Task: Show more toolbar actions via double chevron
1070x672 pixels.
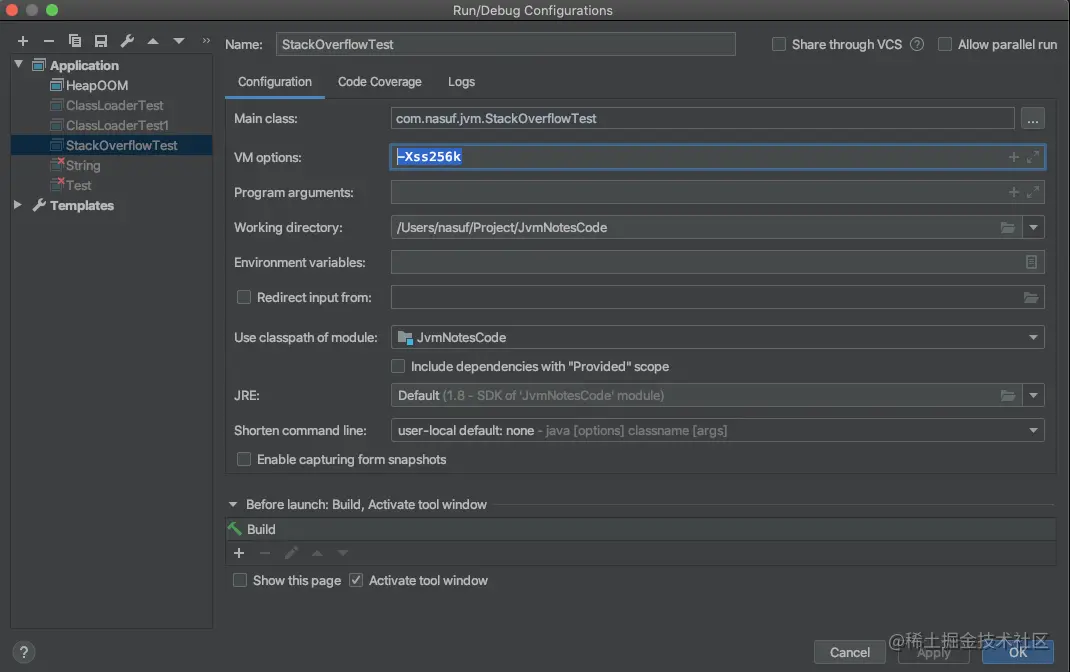Action: [206, 41]
